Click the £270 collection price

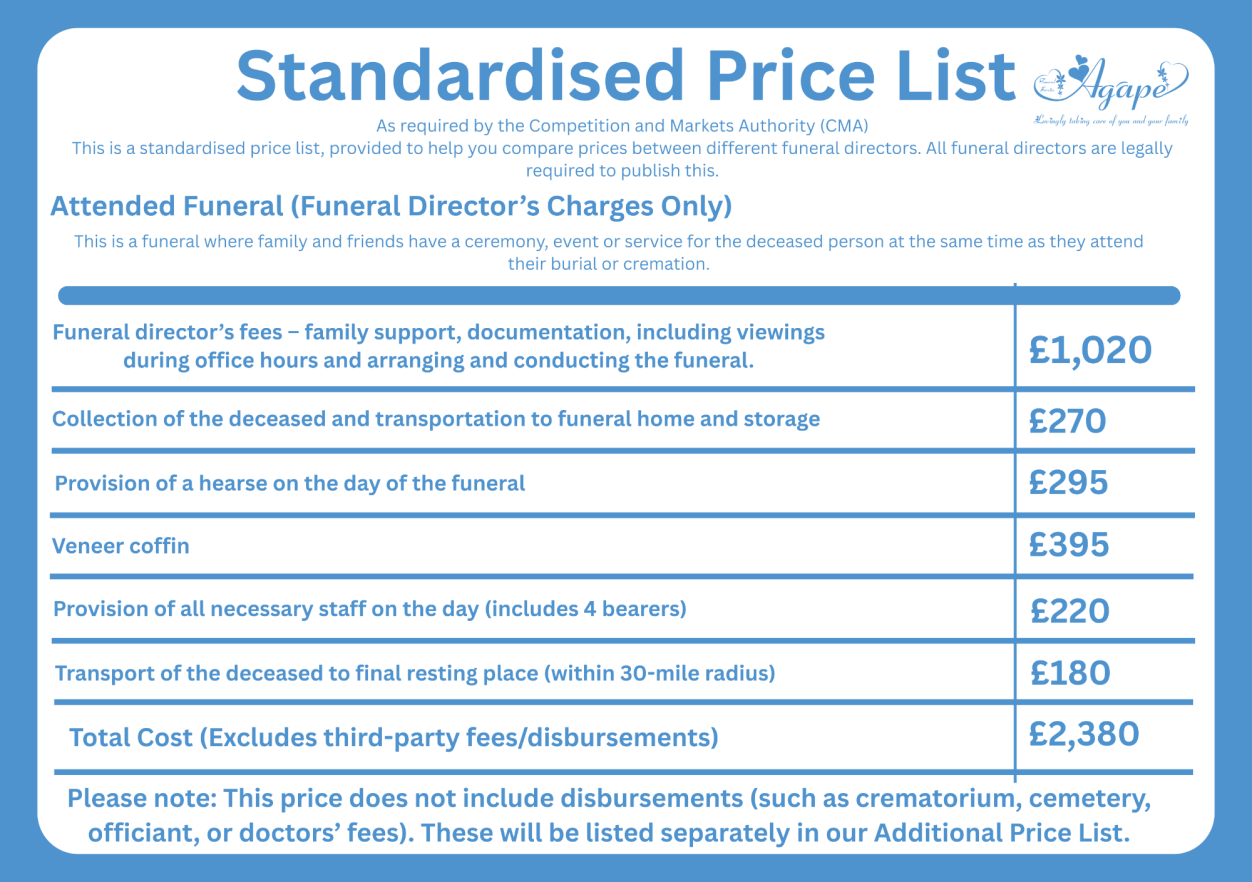(1068, 421)
